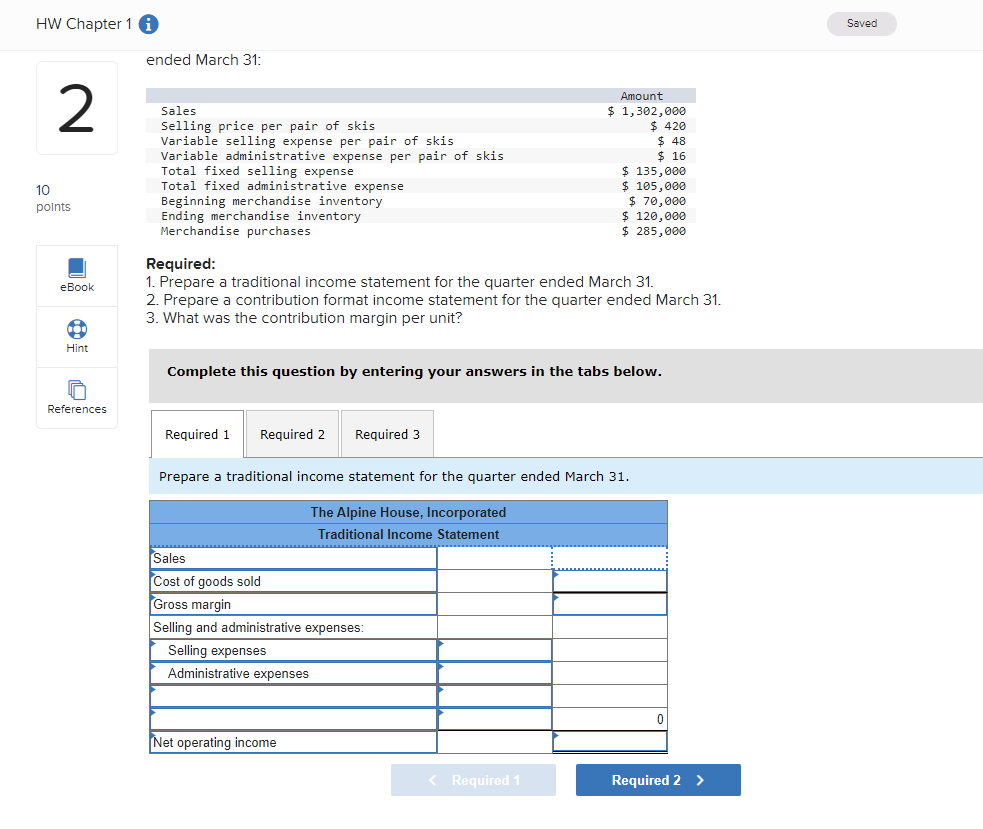Open the eBook resource
983x829 pixels.
pos(77,276)
